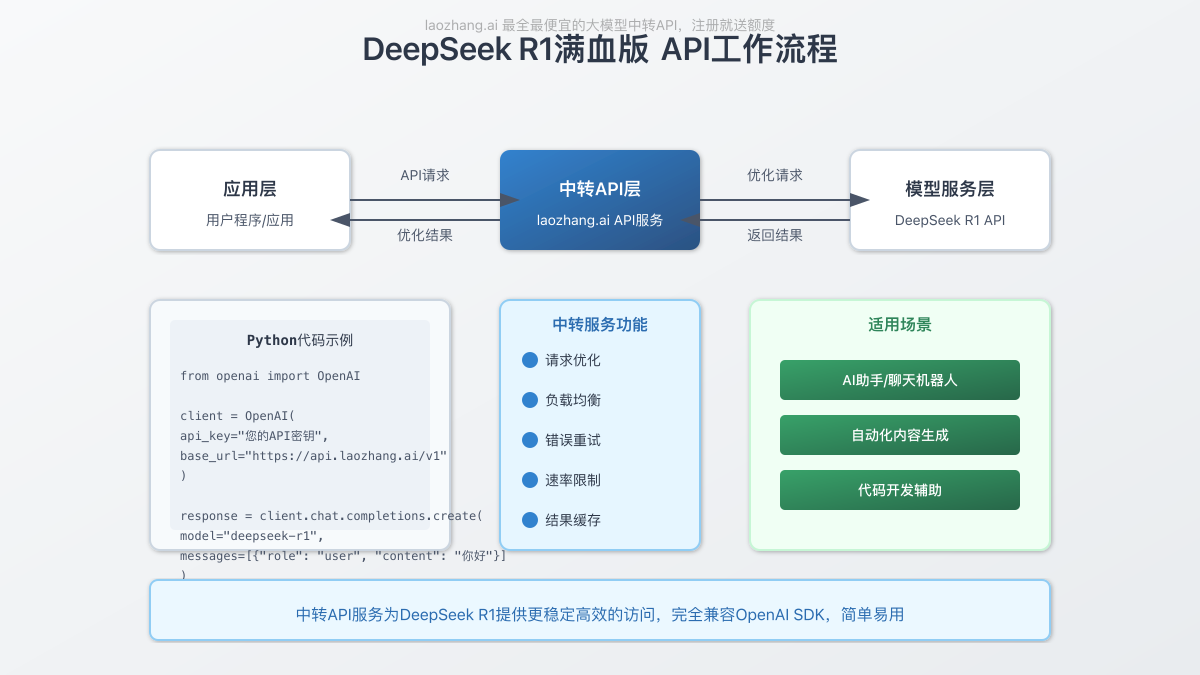Click the AI助手/聊天机器人 green button
The image size is (1200, 675).
pos(900,380)
